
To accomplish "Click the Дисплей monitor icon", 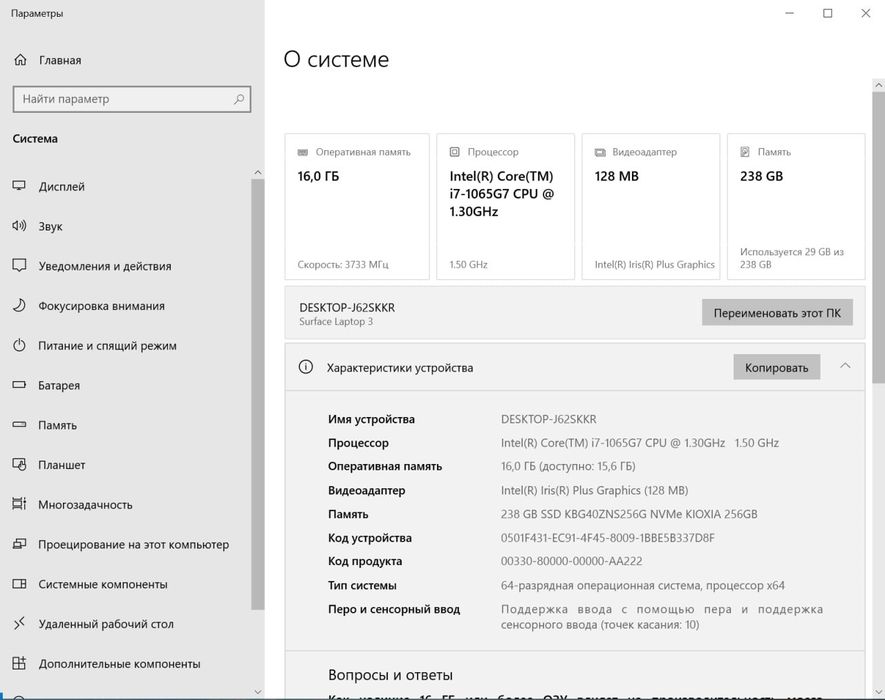I will (19, 187).
